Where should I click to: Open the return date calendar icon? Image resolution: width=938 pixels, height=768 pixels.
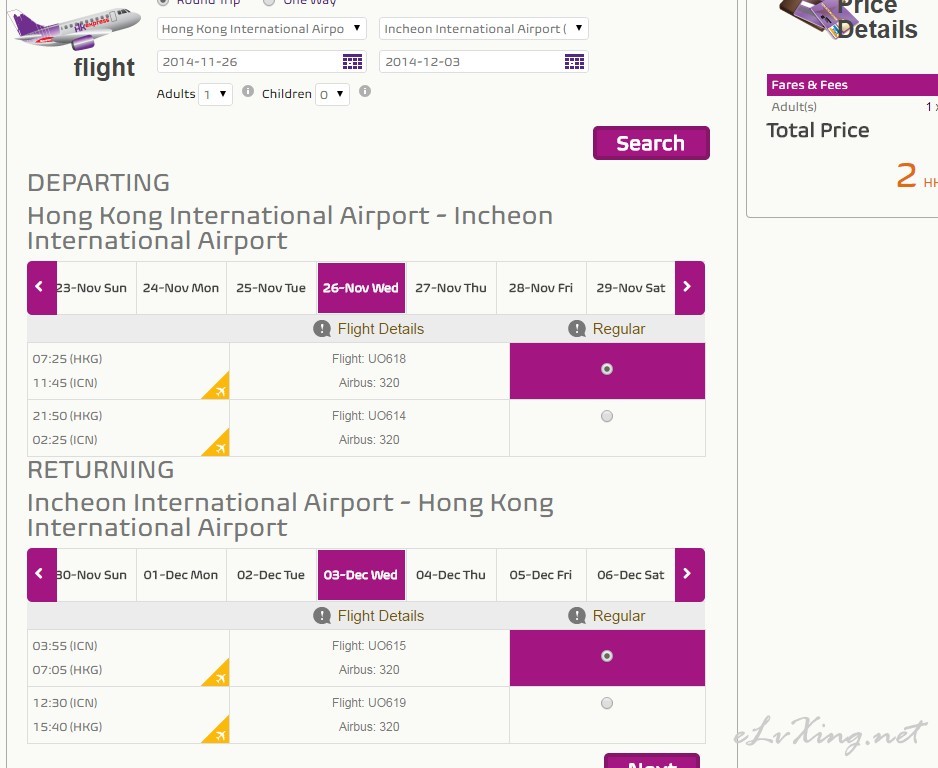[574, 62]
